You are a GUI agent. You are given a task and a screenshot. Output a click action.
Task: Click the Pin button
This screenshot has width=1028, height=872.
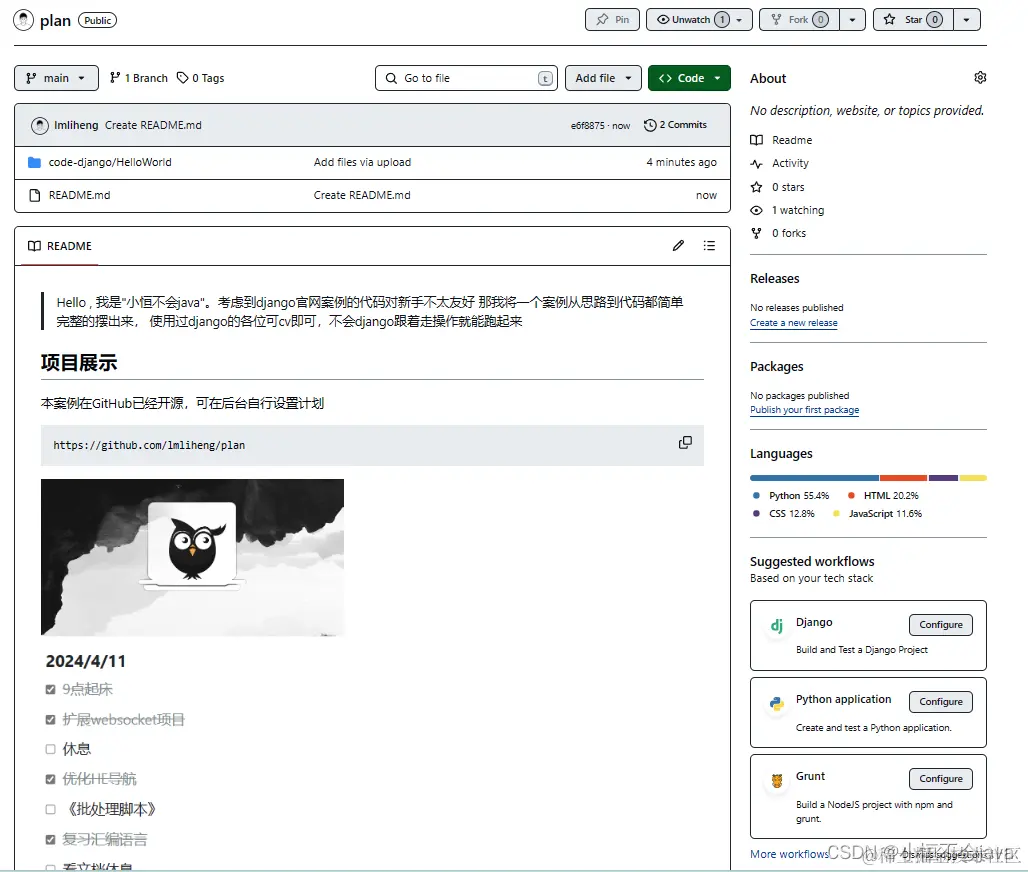point(612,20)
